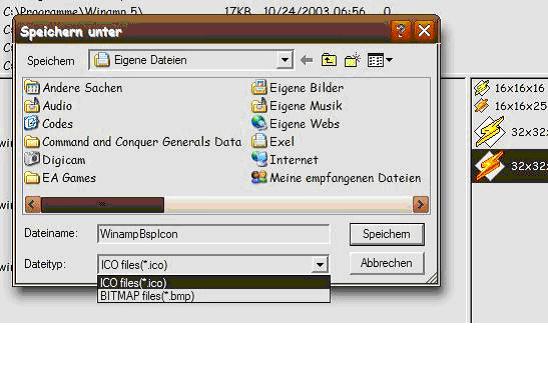This screenshot has height=384, width=548.
Task: Select the Internet folder icon
Action: [259, 159]
